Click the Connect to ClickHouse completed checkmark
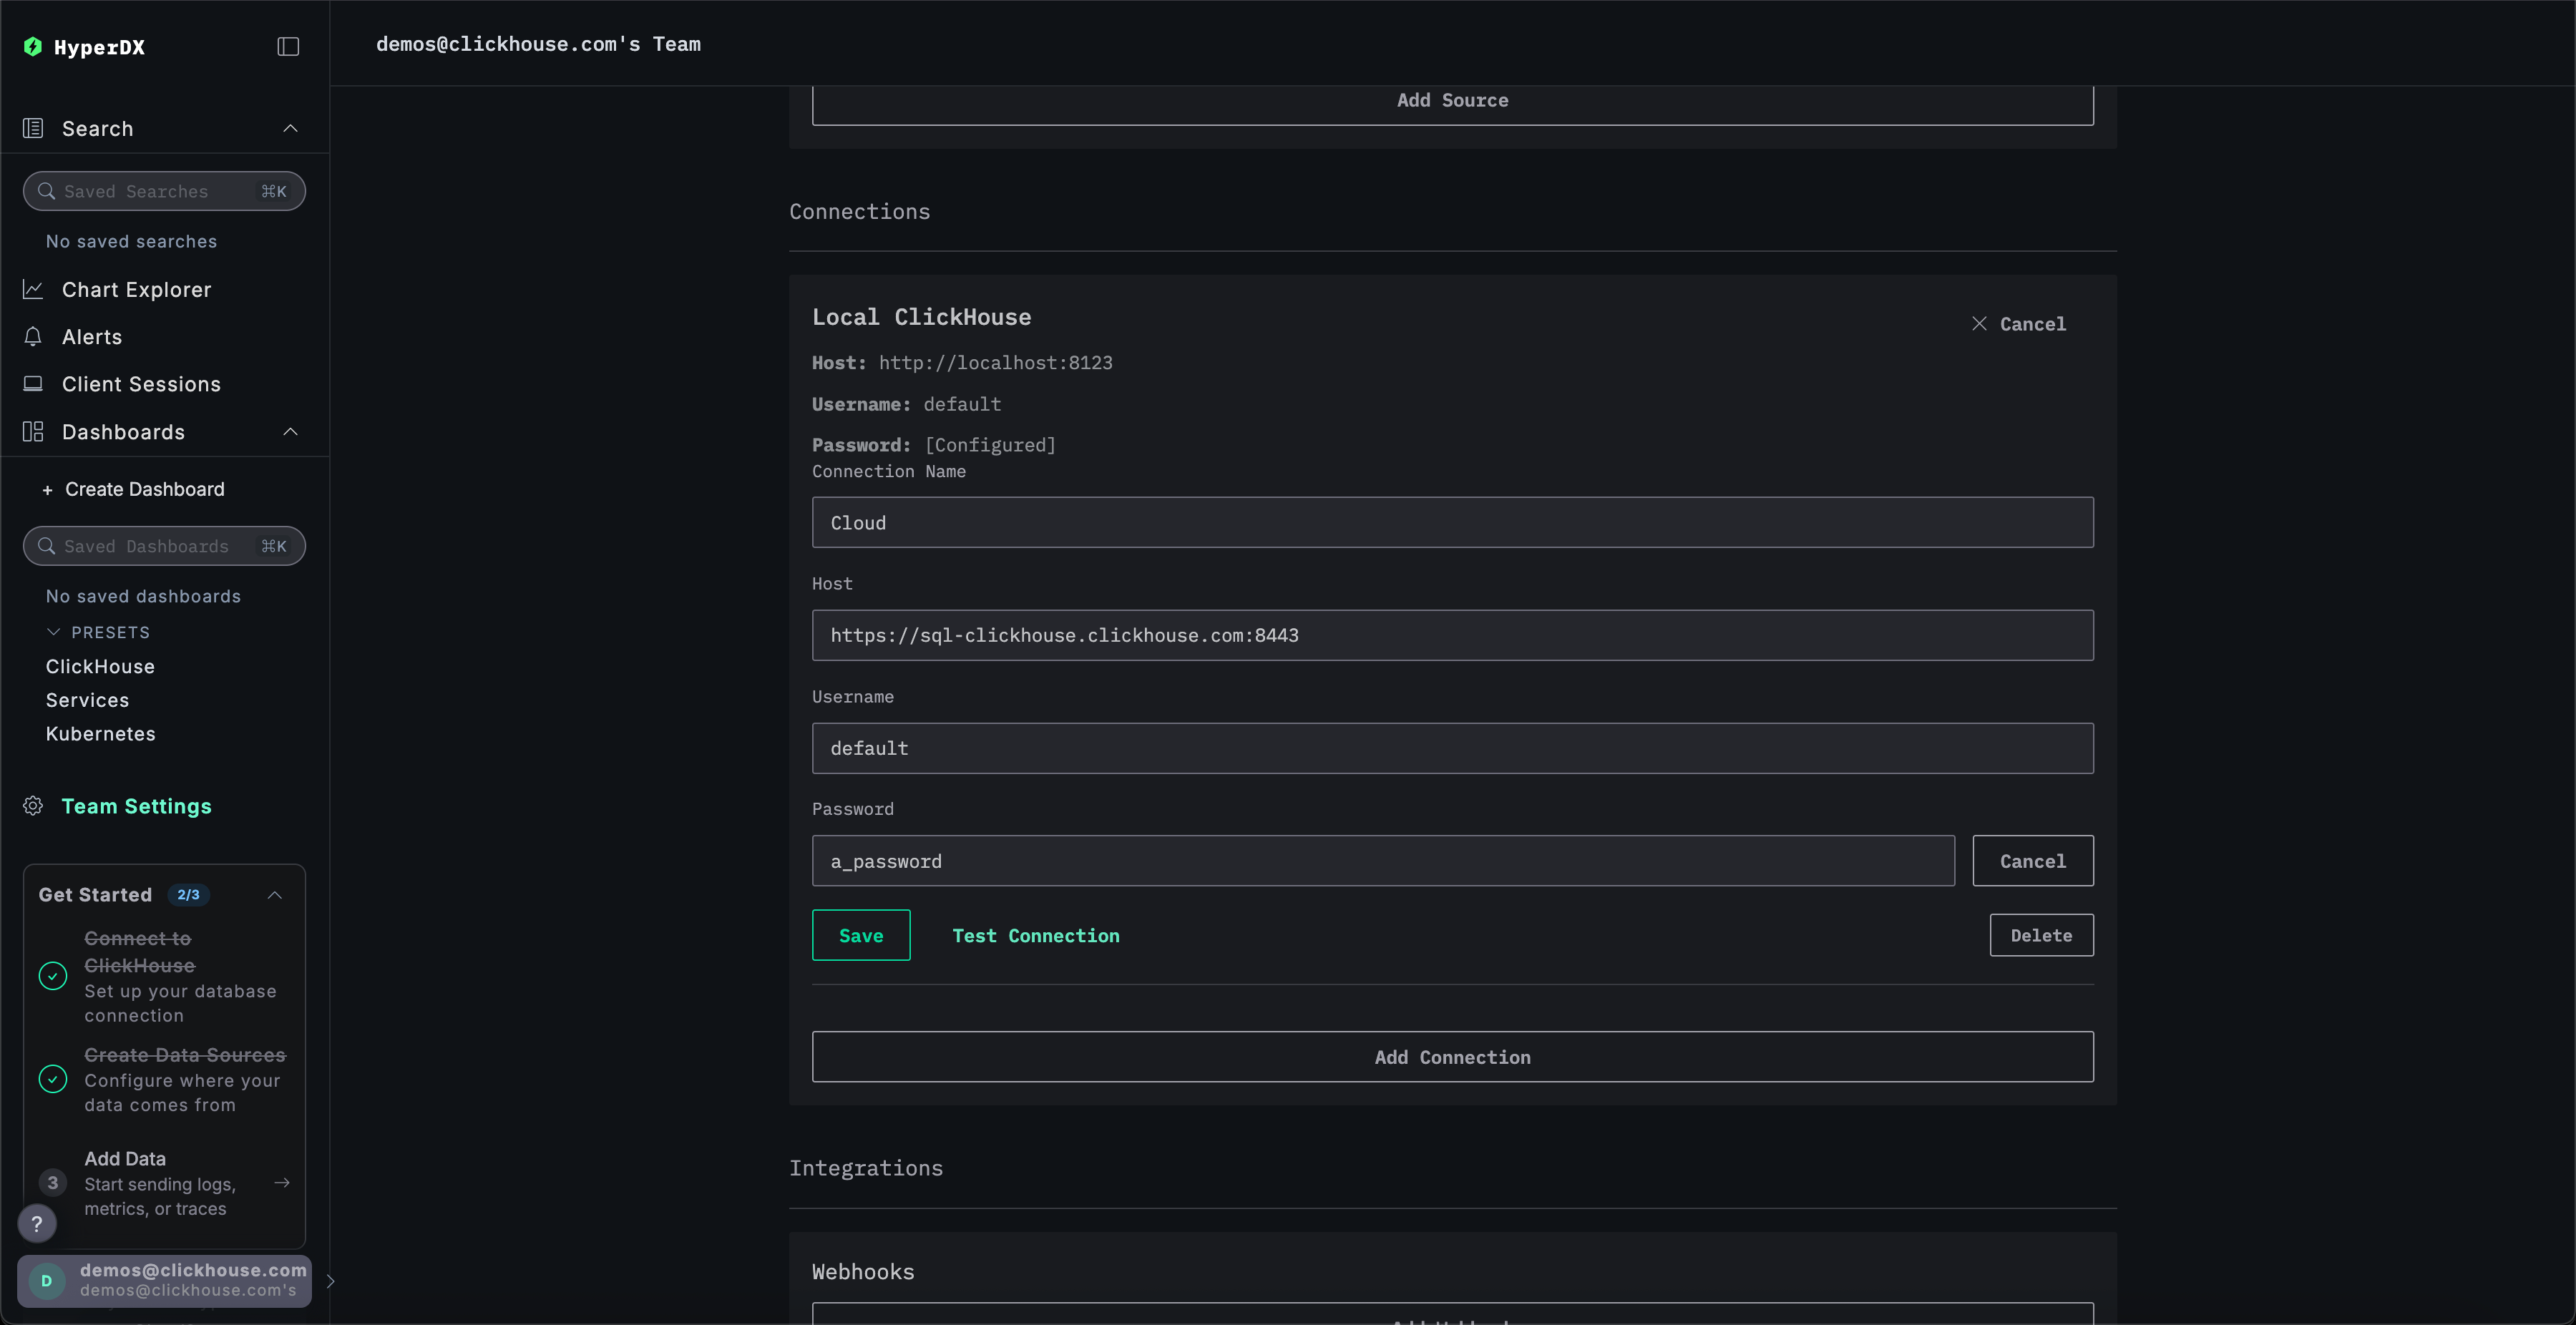This screenshot has width=2576, height=1325. click(x=53, y=975)
